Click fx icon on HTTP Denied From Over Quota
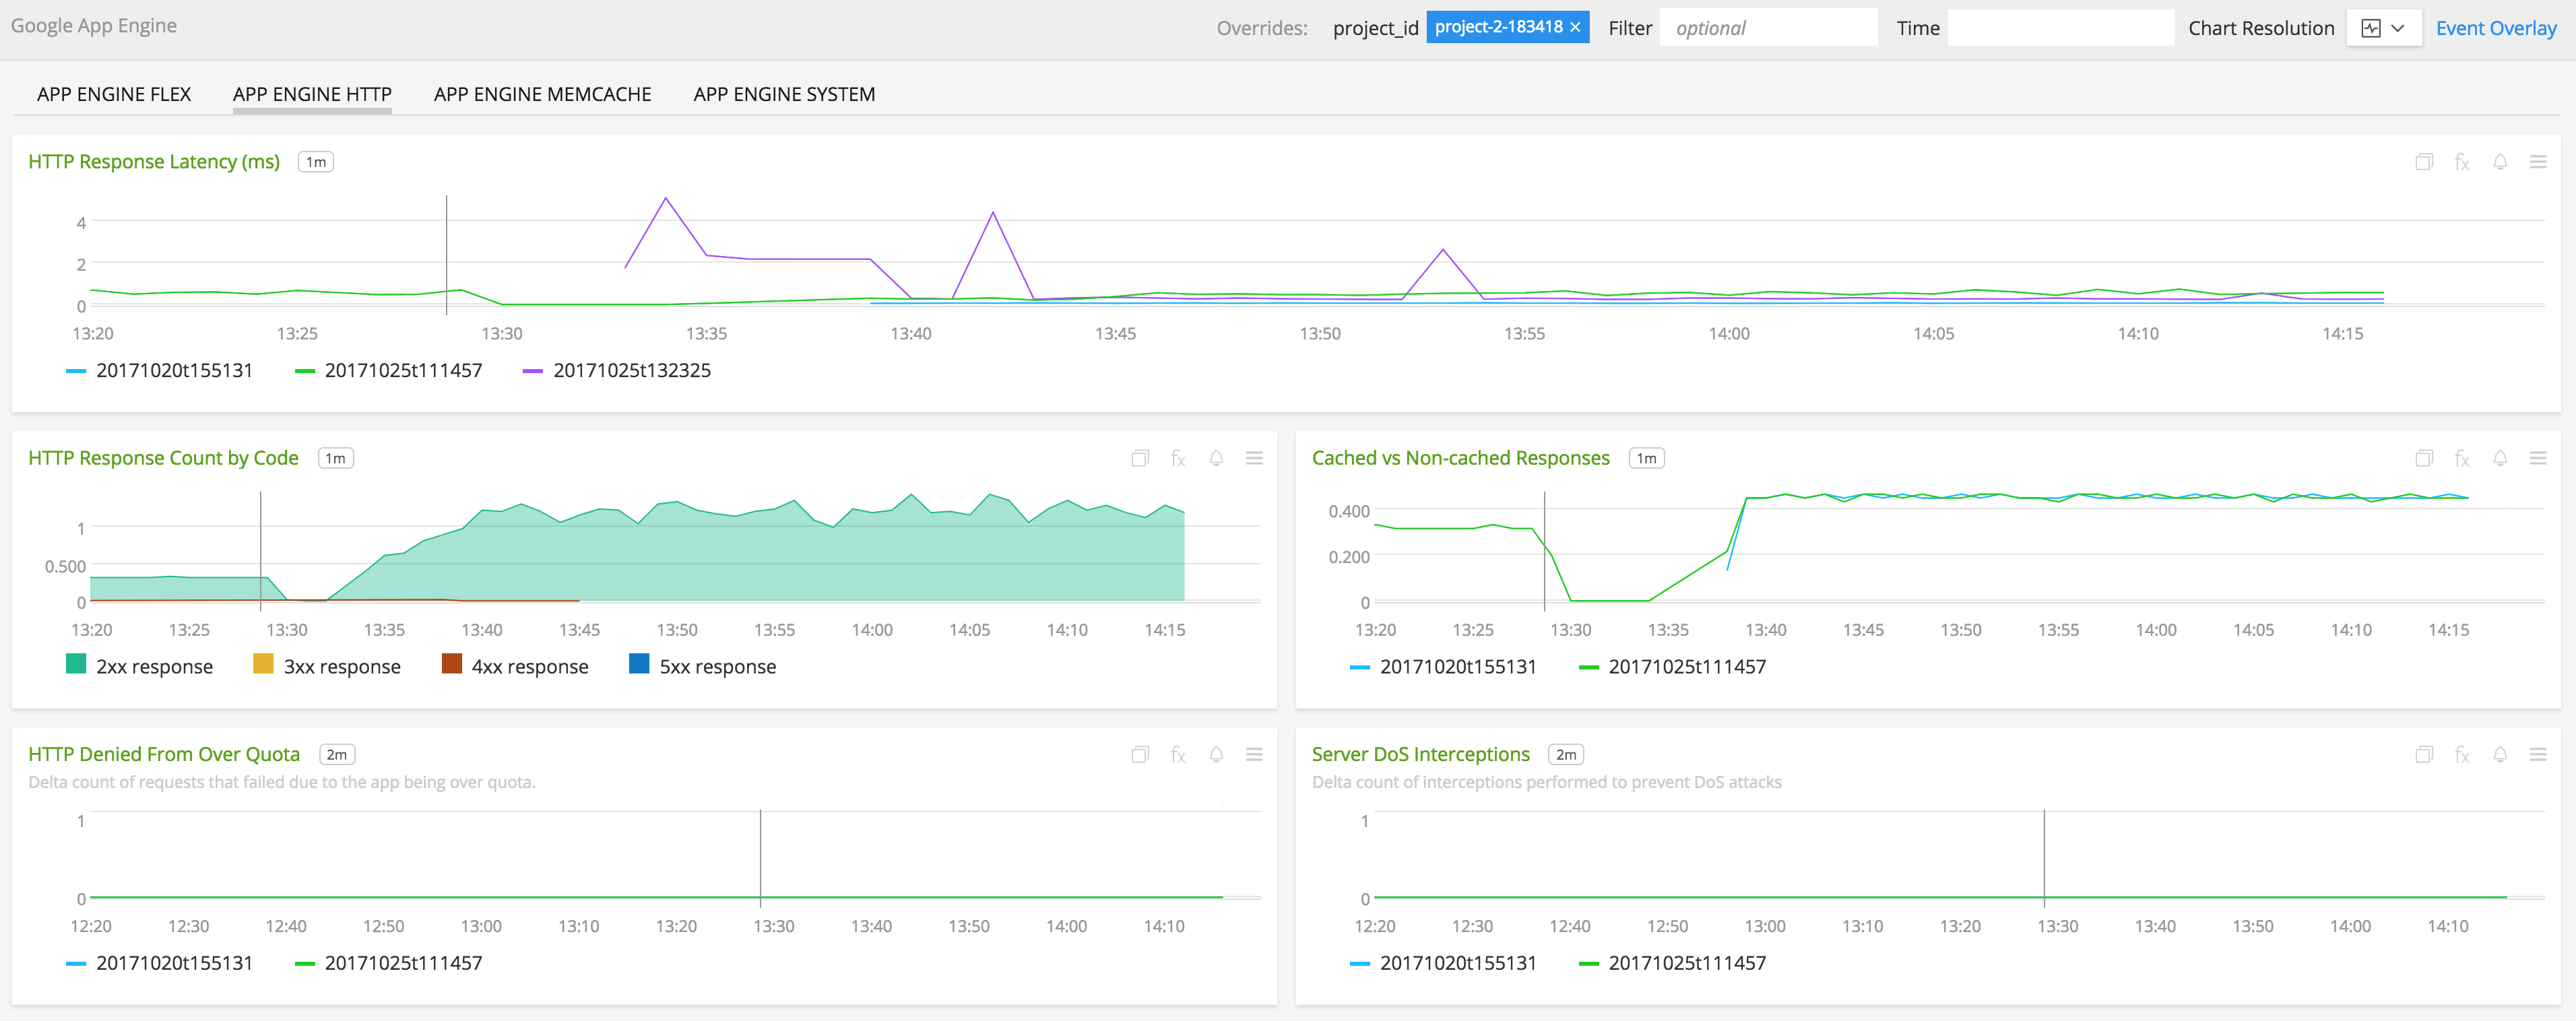 coord(1178,755)
